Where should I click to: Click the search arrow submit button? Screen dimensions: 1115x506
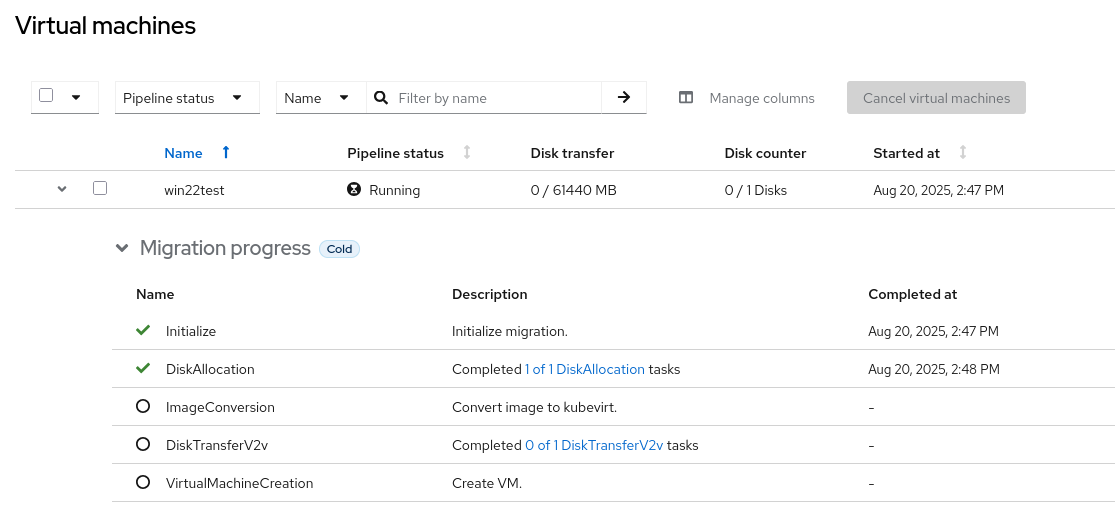pos(624,97)
